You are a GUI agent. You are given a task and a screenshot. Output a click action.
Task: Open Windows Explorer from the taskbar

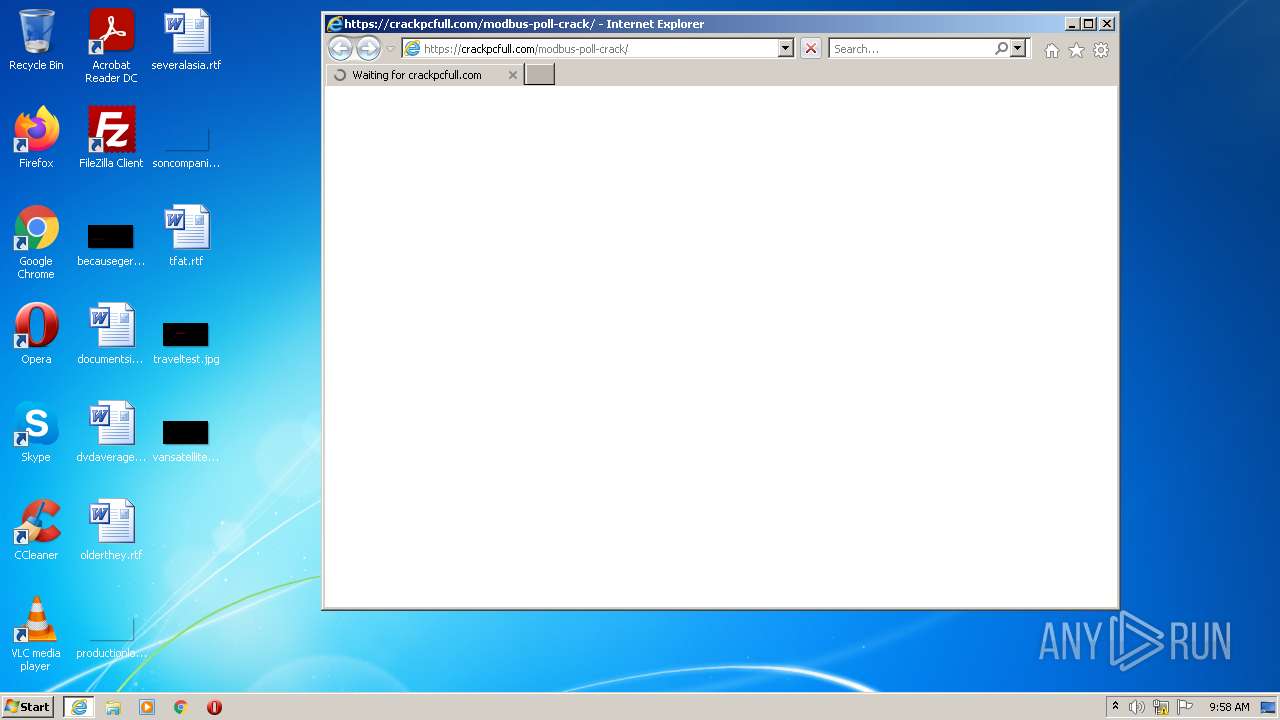[x=113, y=707]
